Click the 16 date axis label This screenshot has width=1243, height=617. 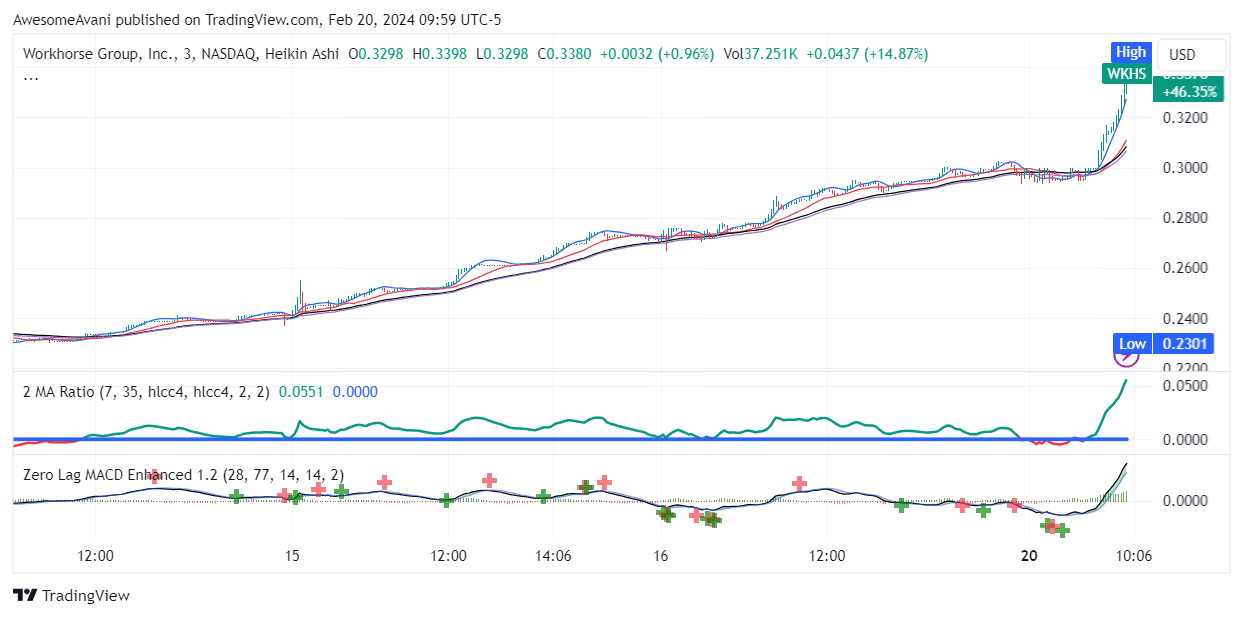click(660, 556)
